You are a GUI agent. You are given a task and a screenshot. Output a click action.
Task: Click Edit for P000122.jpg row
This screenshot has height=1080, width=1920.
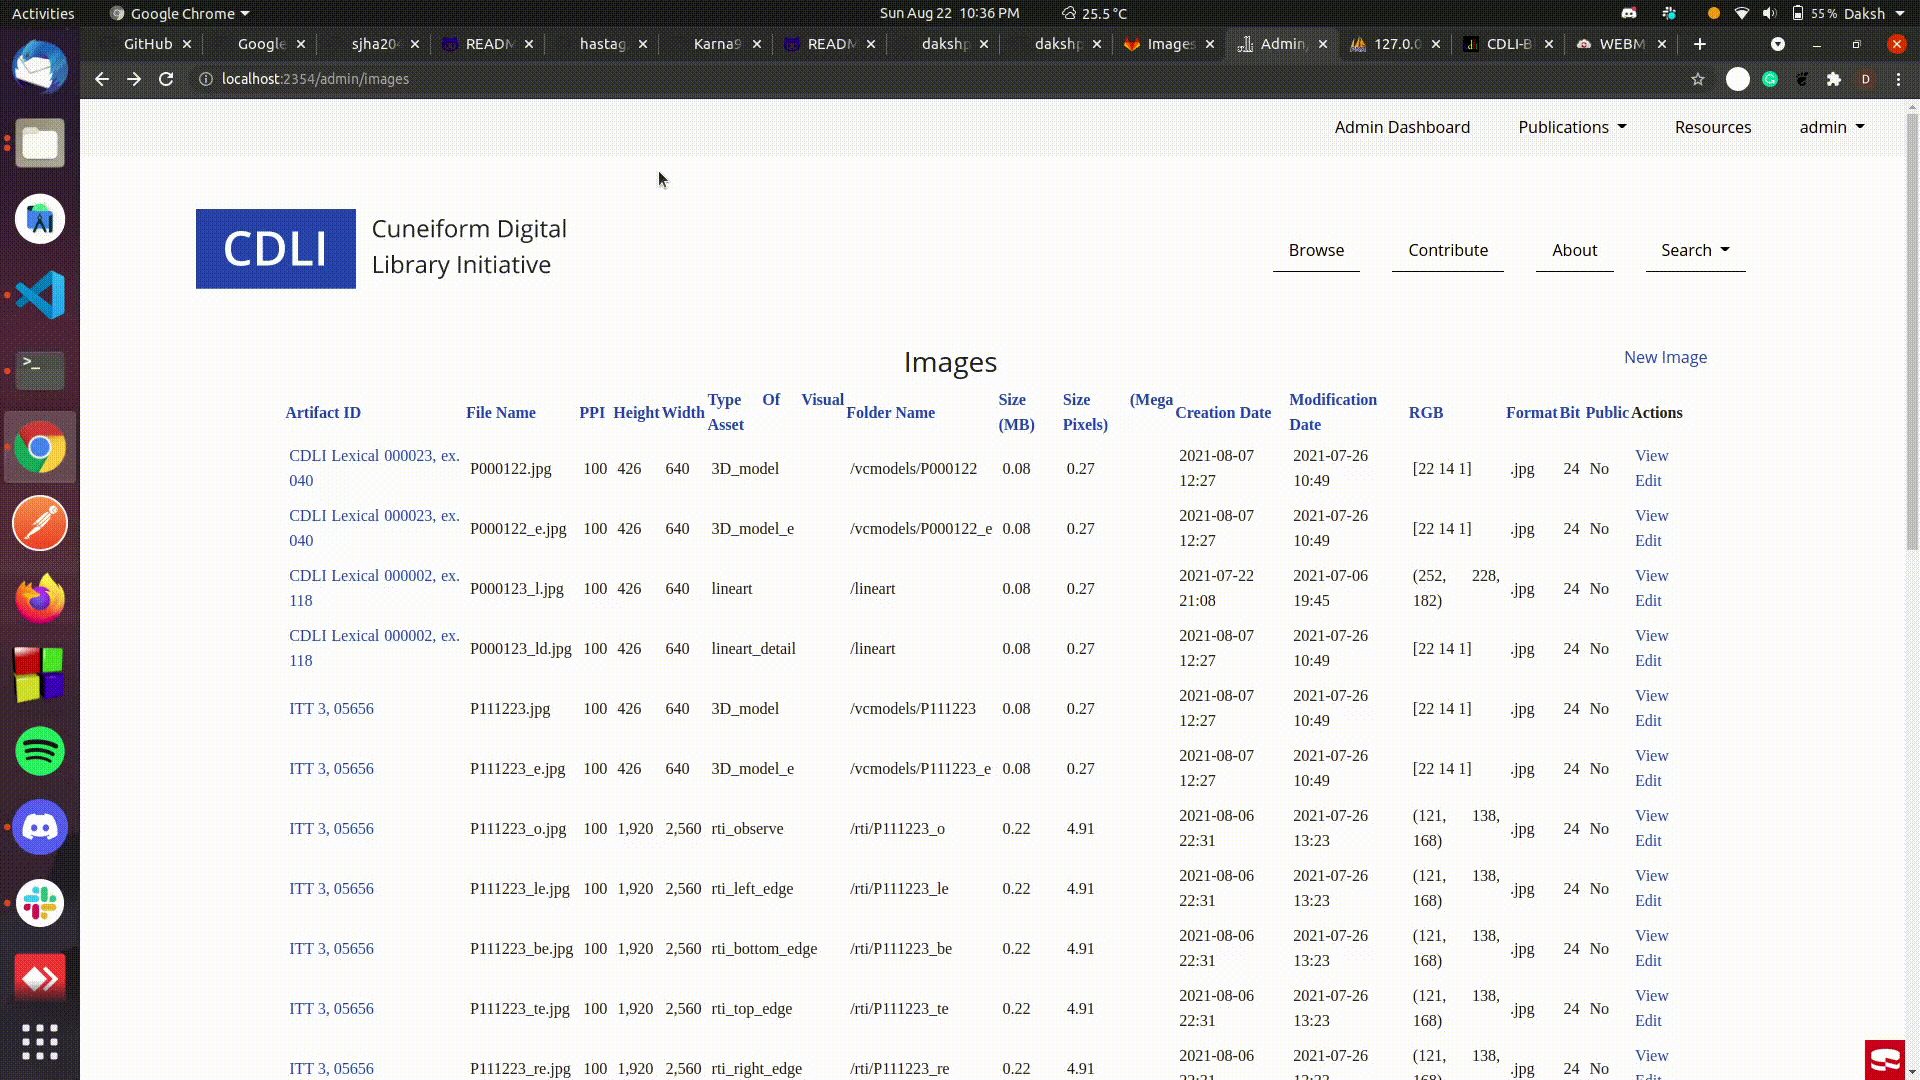point(1647,481)
